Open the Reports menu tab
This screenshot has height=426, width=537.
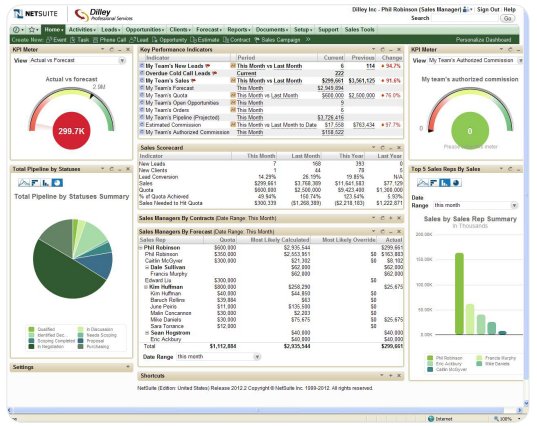tap(239, 30)
